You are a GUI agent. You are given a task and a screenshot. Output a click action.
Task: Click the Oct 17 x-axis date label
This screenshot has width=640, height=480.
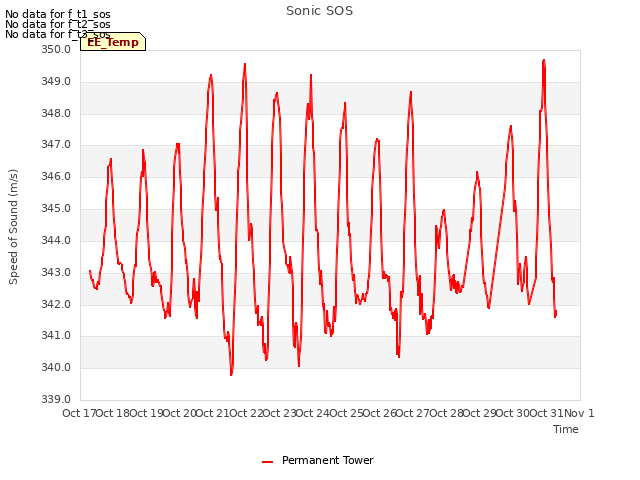click(79, 413)
